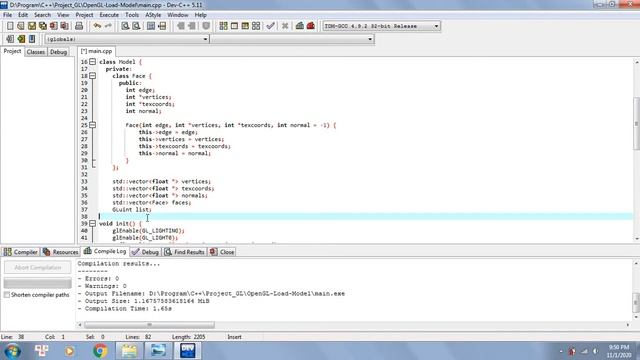Click the Redo toolbar icon
Viewport: 640px width, 360px height.
pyautogui.click(x=108, y=26)
